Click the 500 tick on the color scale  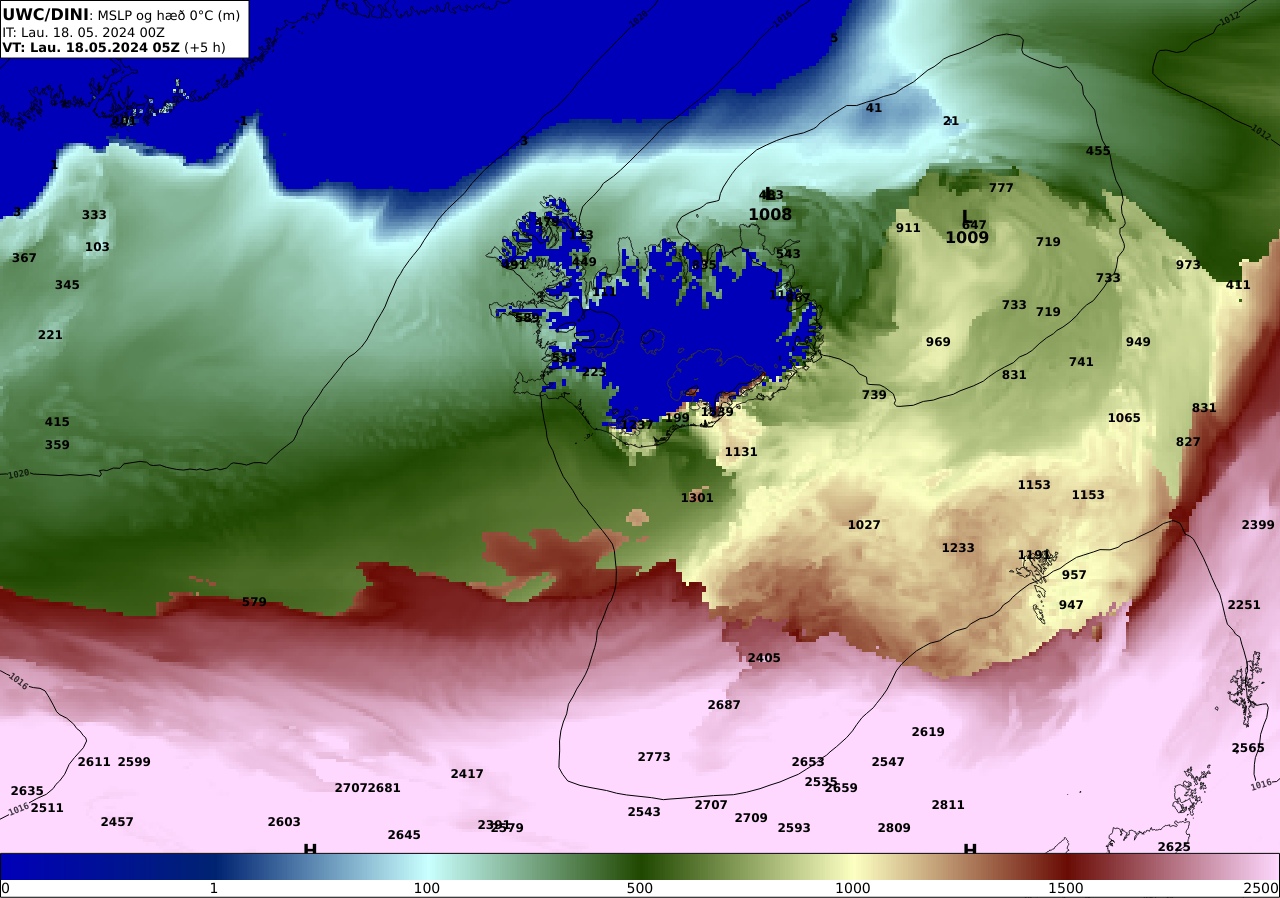pos(640,888)
